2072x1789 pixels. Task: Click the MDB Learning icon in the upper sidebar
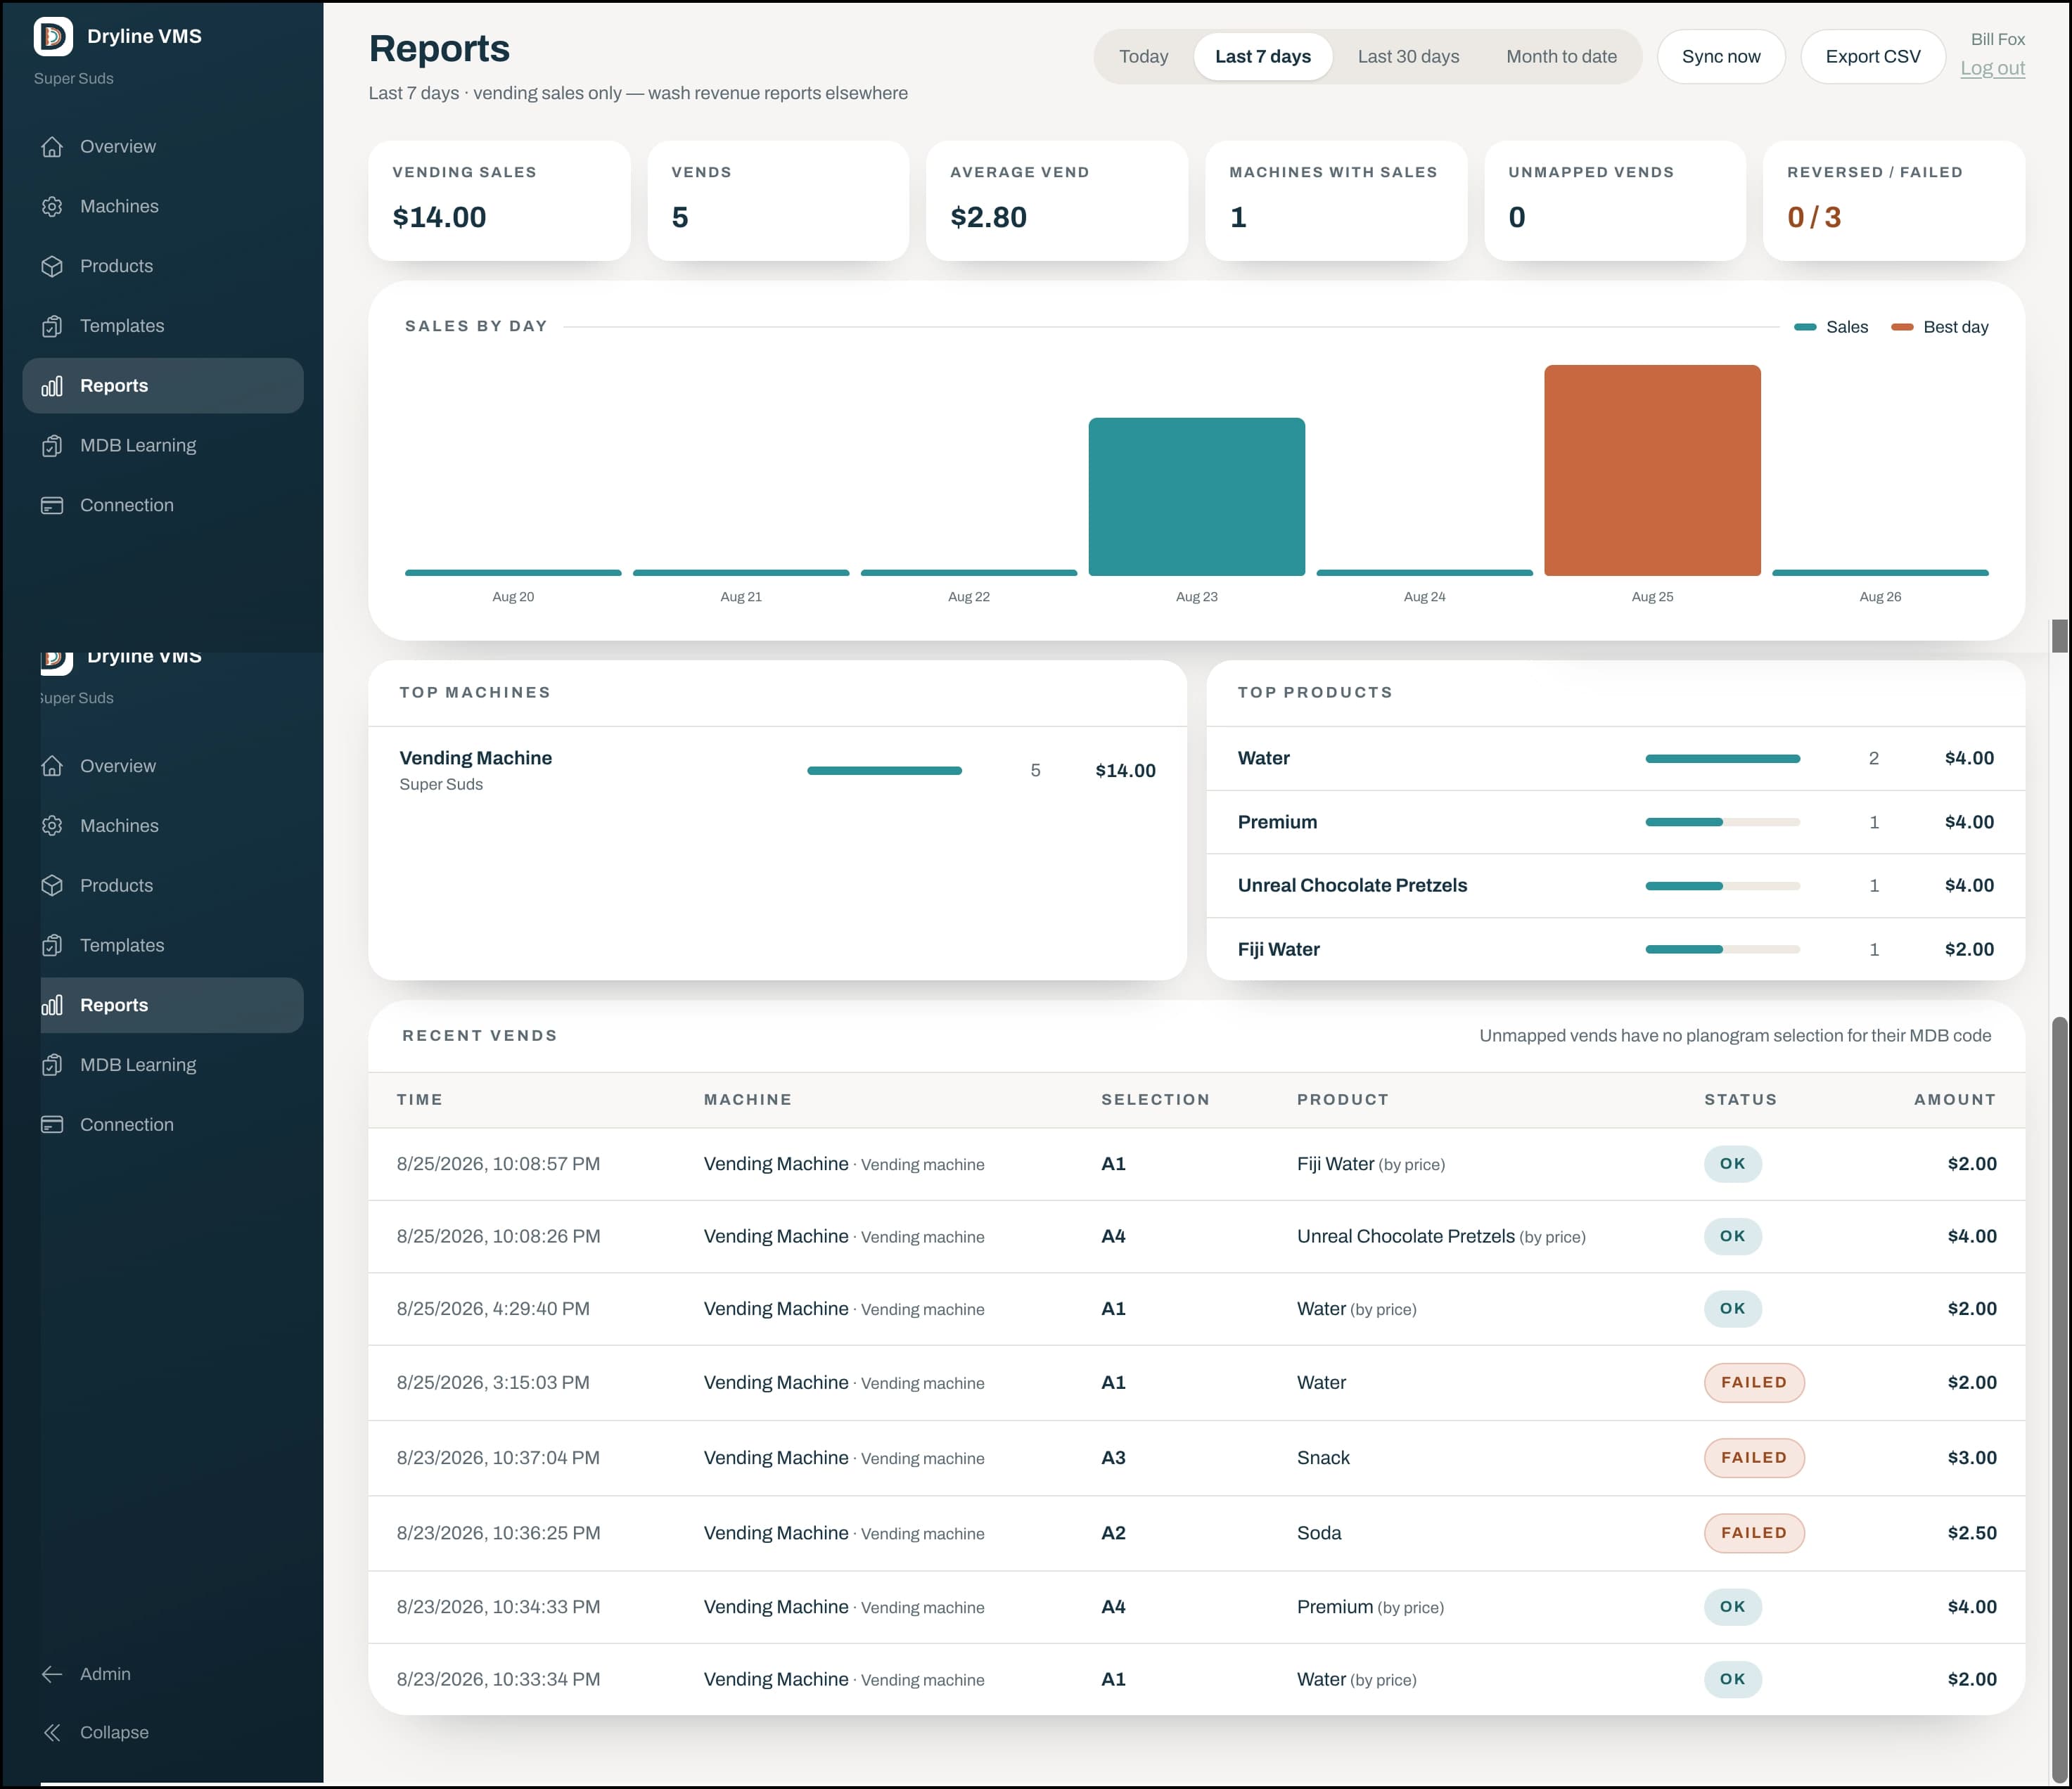(x=52, y=446)
